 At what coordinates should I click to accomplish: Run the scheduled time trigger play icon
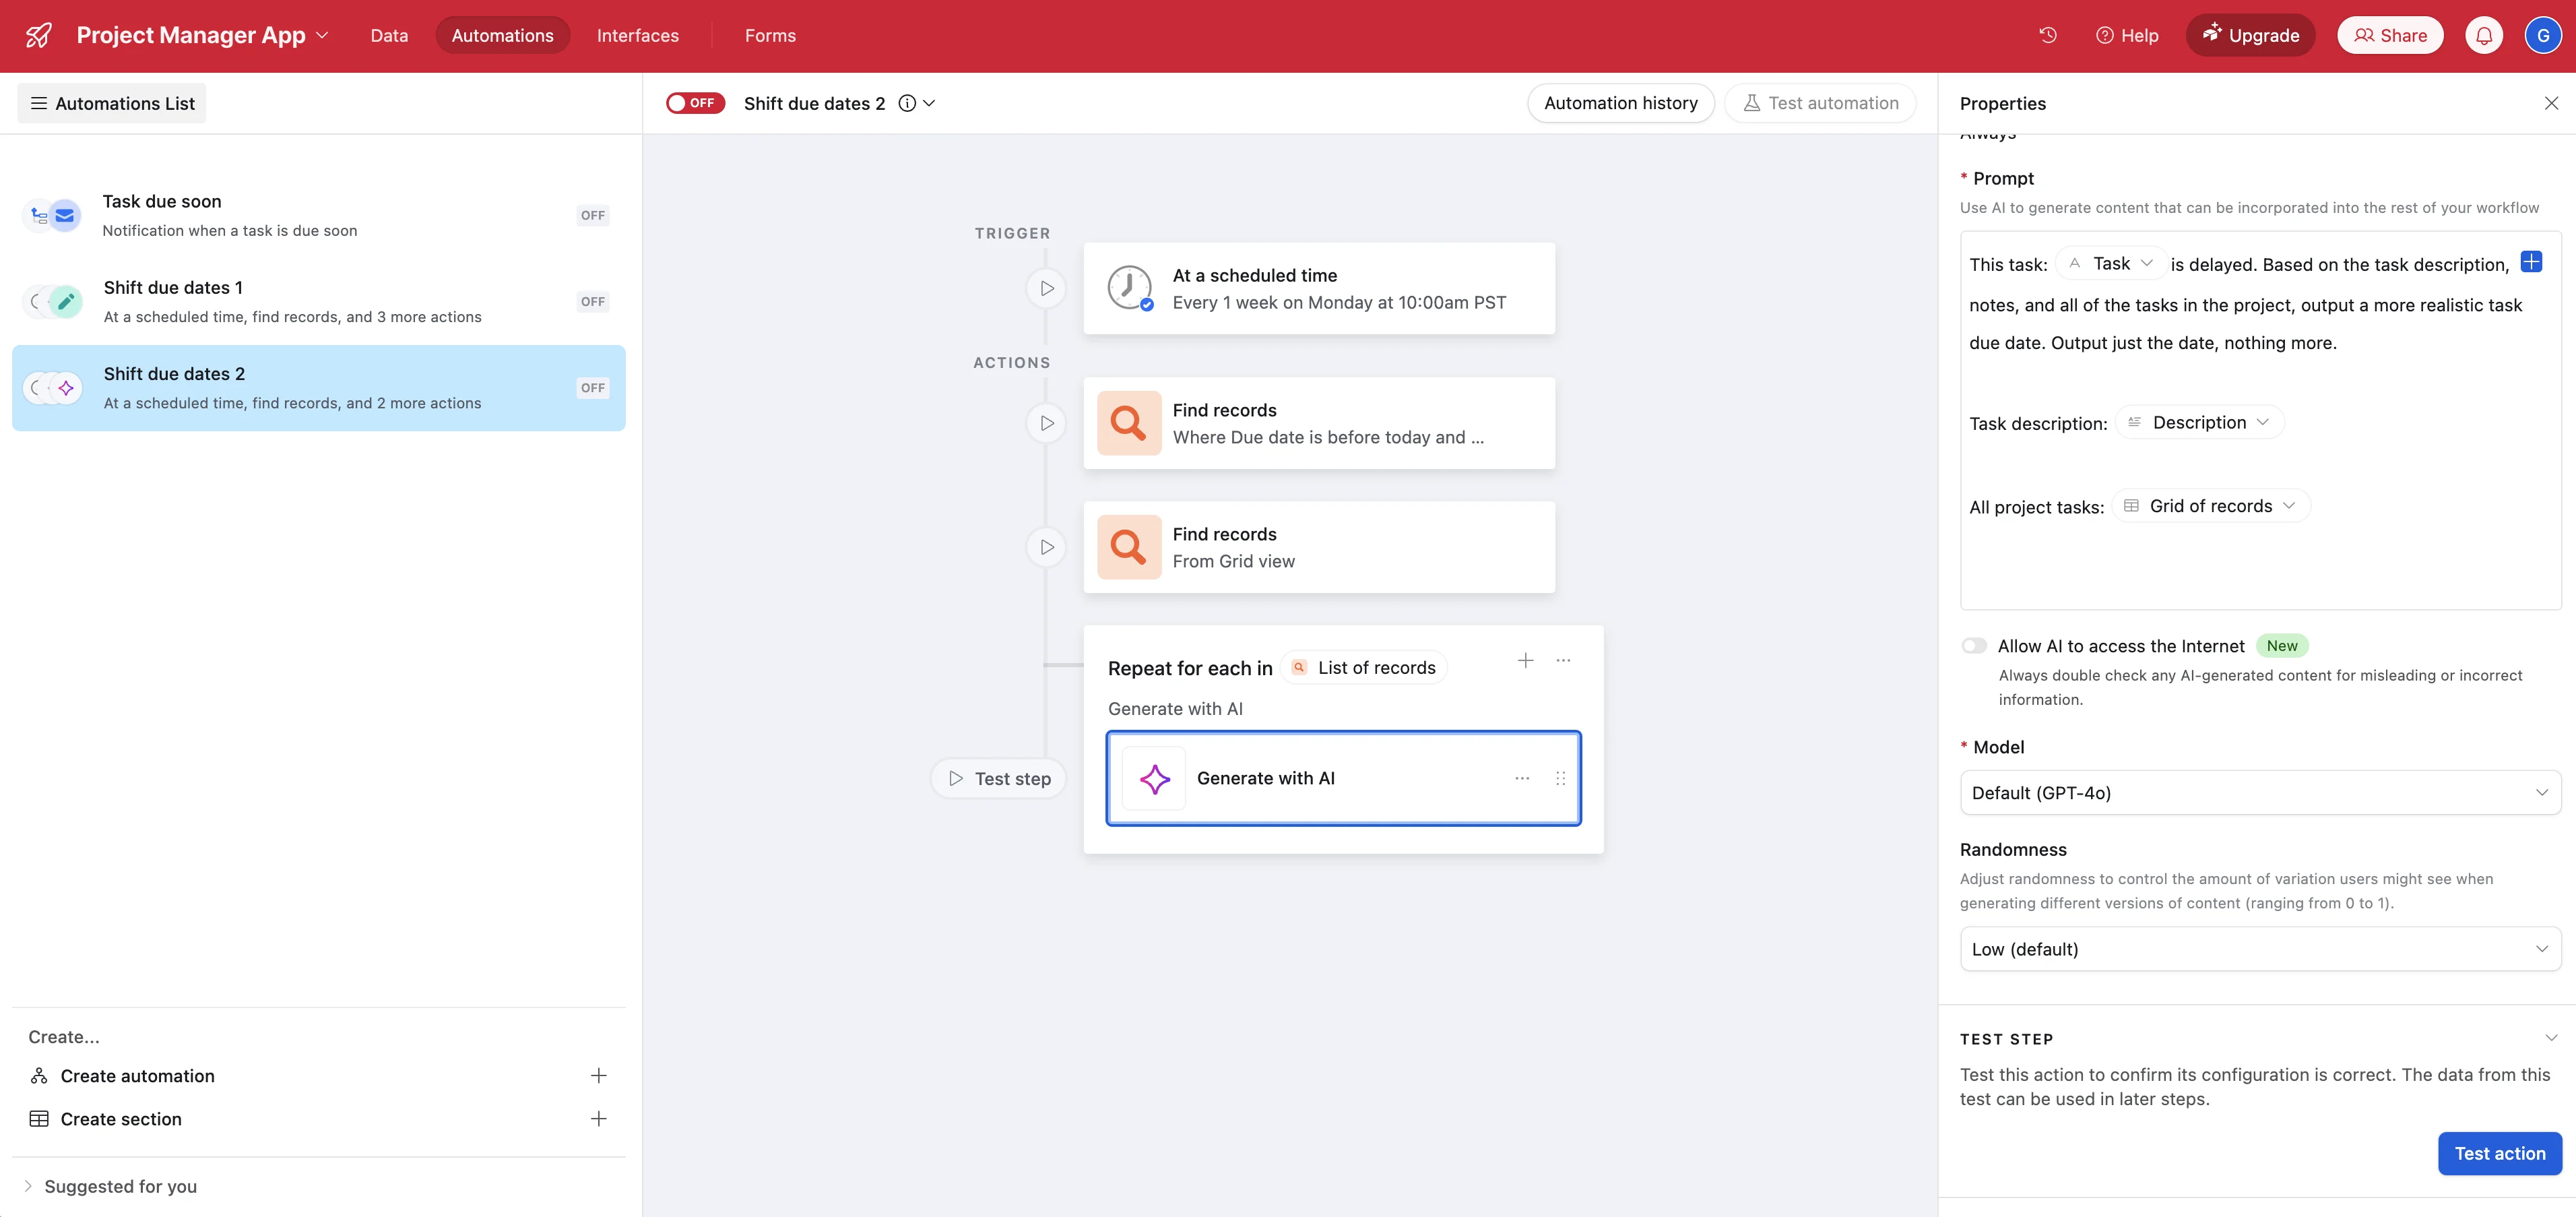[1046, 288]
